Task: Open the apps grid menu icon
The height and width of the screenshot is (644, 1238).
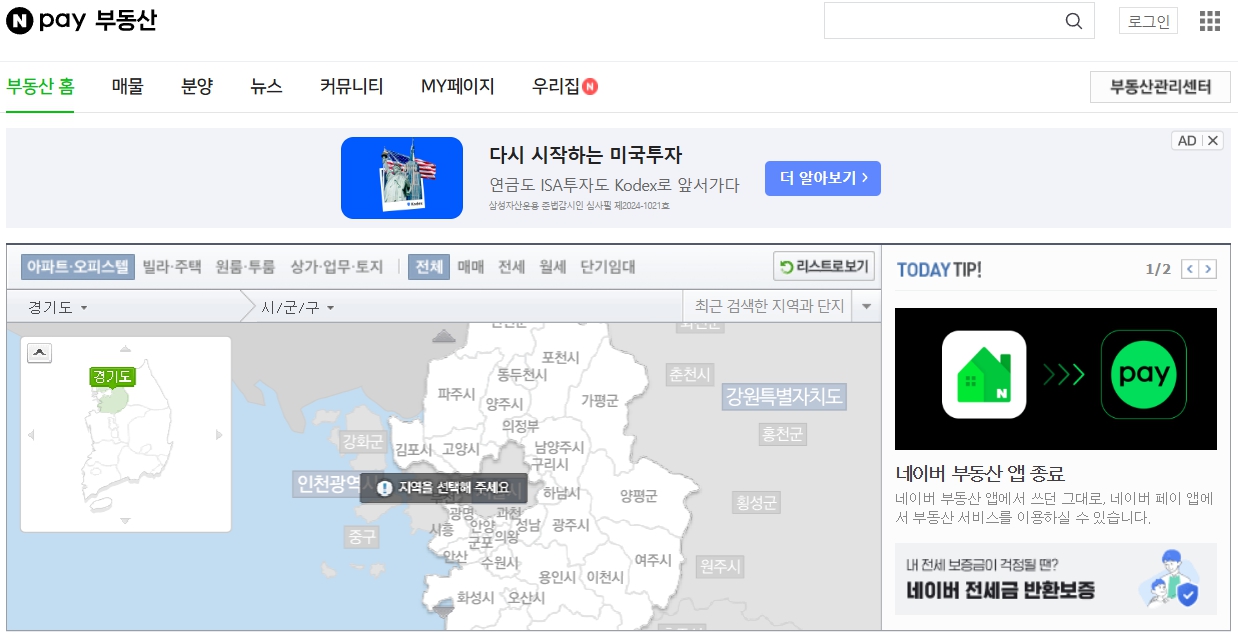Action: pos(1210,21)
